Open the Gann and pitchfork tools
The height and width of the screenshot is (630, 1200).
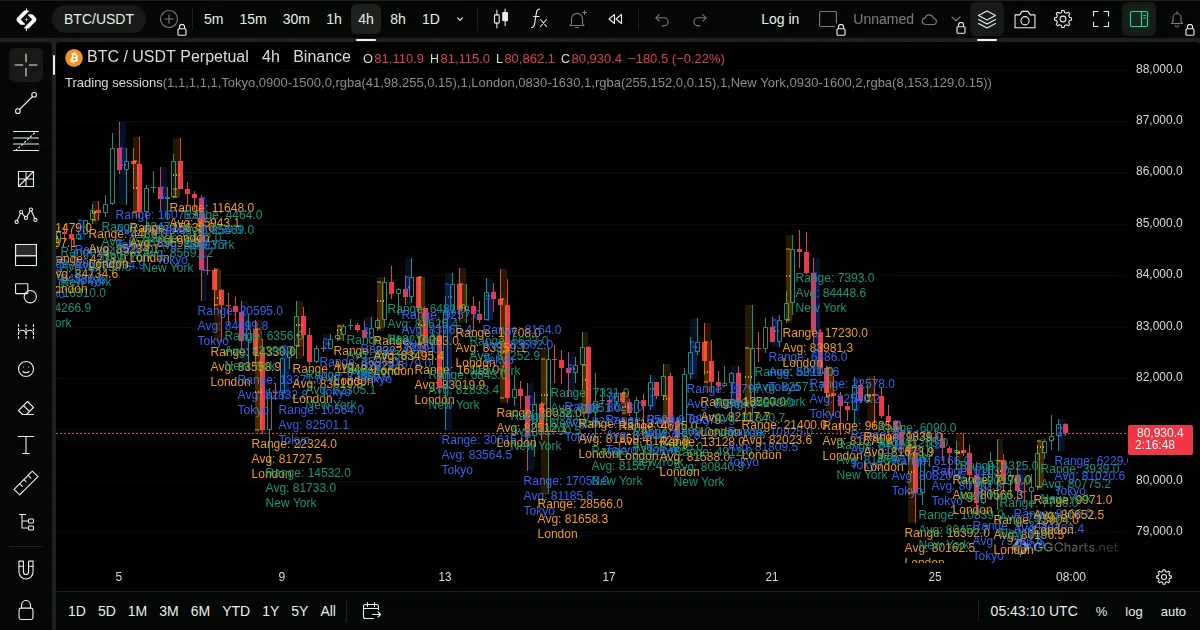tap(26, 179)
